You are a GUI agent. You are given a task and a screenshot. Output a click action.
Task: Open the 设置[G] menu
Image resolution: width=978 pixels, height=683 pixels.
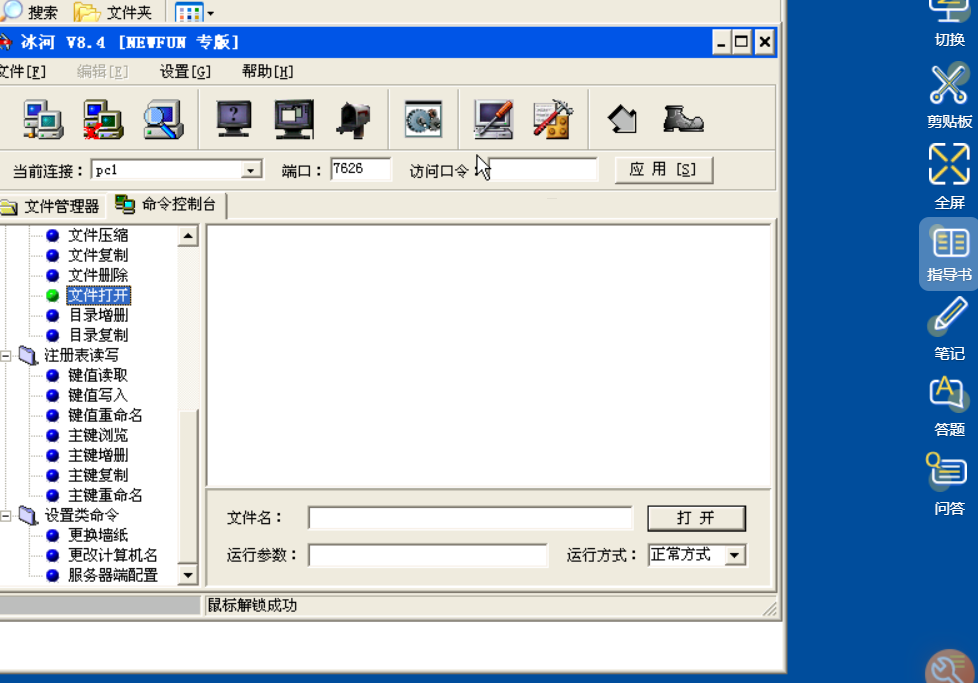[185, 72]
